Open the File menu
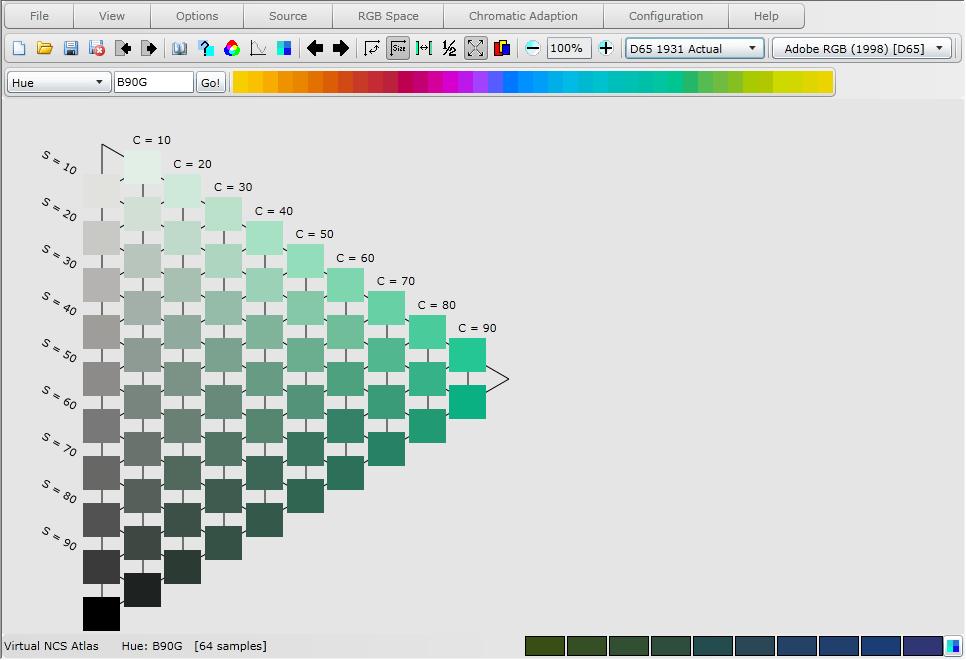This screenshot has width=966, height=660. click(39, 16)
